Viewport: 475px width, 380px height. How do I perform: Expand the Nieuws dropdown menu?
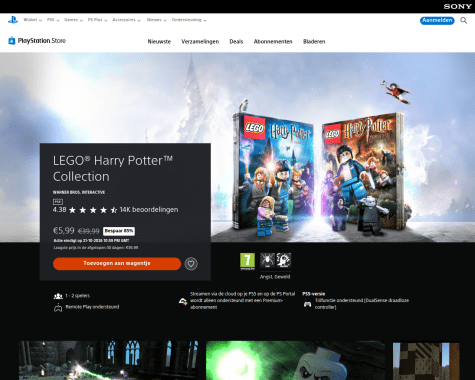[156, 20]
